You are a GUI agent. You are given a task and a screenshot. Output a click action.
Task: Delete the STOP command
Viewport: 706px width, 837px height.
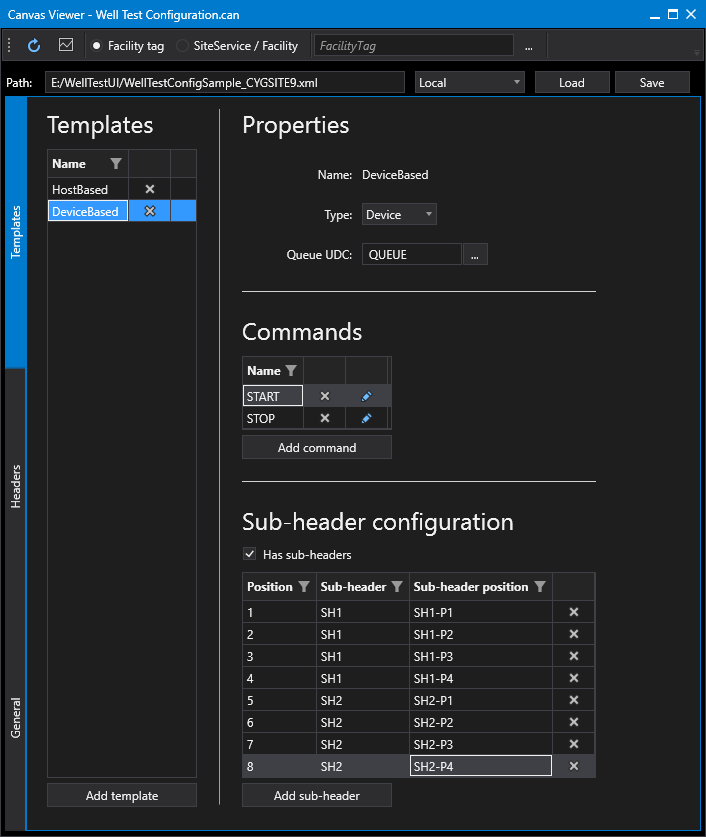point(324,418)
